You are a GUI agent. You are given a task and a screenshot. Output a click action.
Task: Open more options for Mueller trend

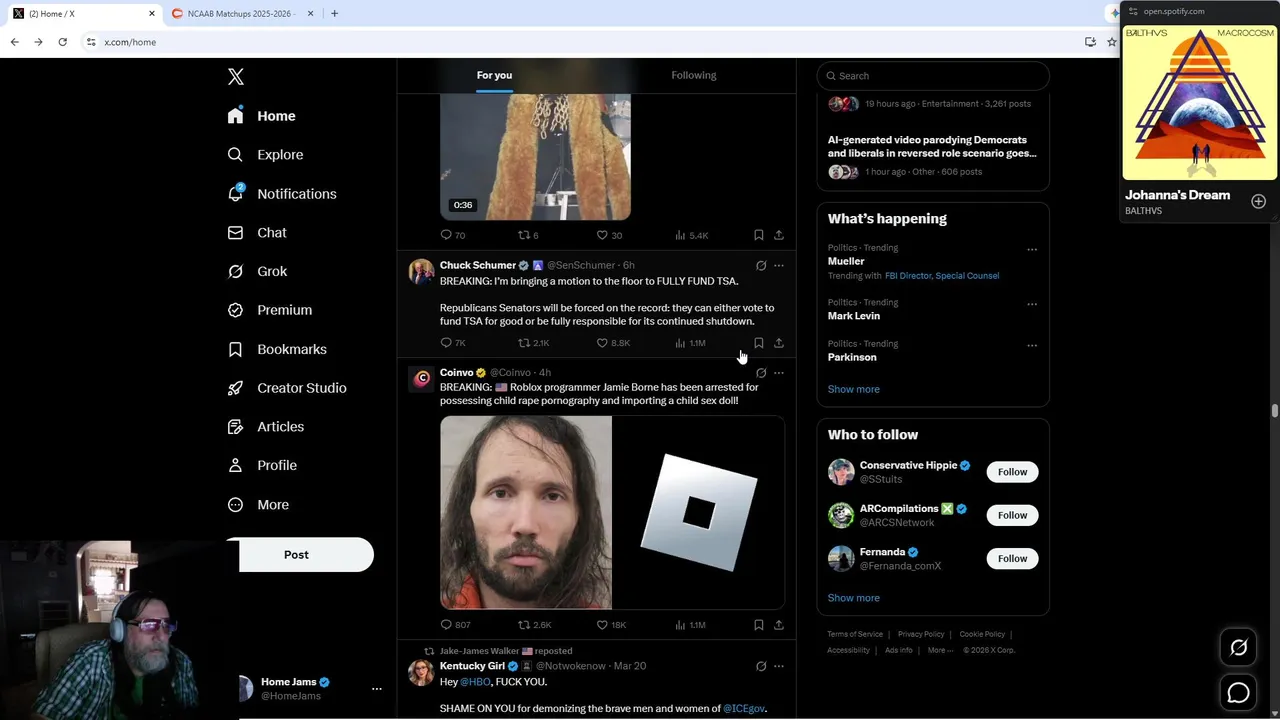click(1032, 250)
